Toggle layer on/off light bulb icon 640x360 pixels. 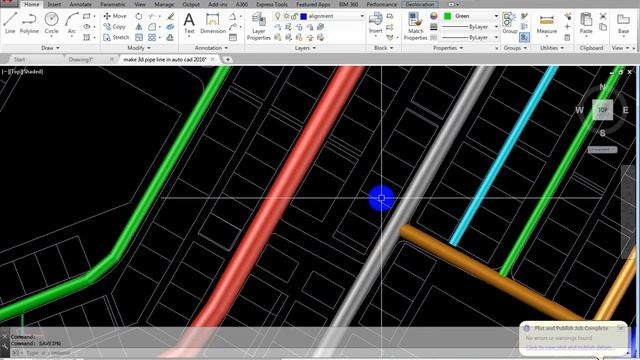click(278, 16)
